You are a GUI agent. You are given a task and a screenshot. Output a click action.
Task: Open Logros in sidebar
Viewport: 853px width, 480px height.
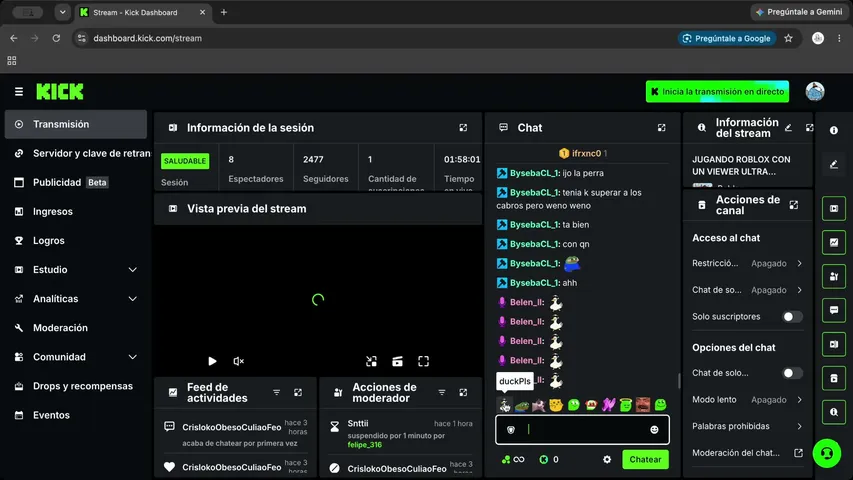point(76,241)
